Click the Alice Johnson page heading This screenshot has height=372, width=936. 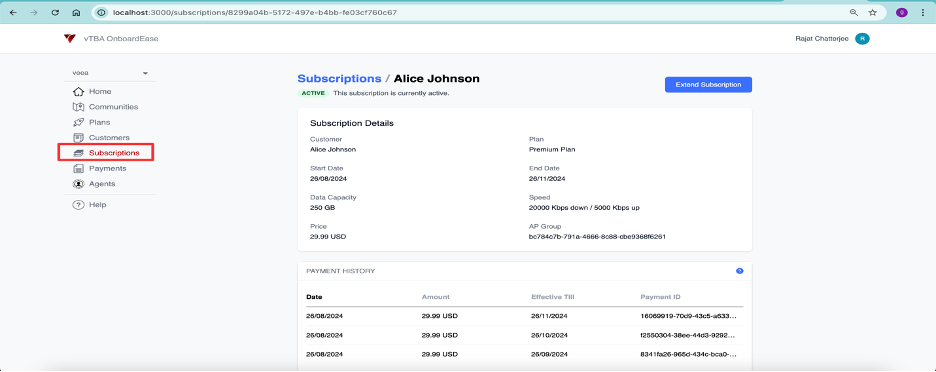click(436, 79)
